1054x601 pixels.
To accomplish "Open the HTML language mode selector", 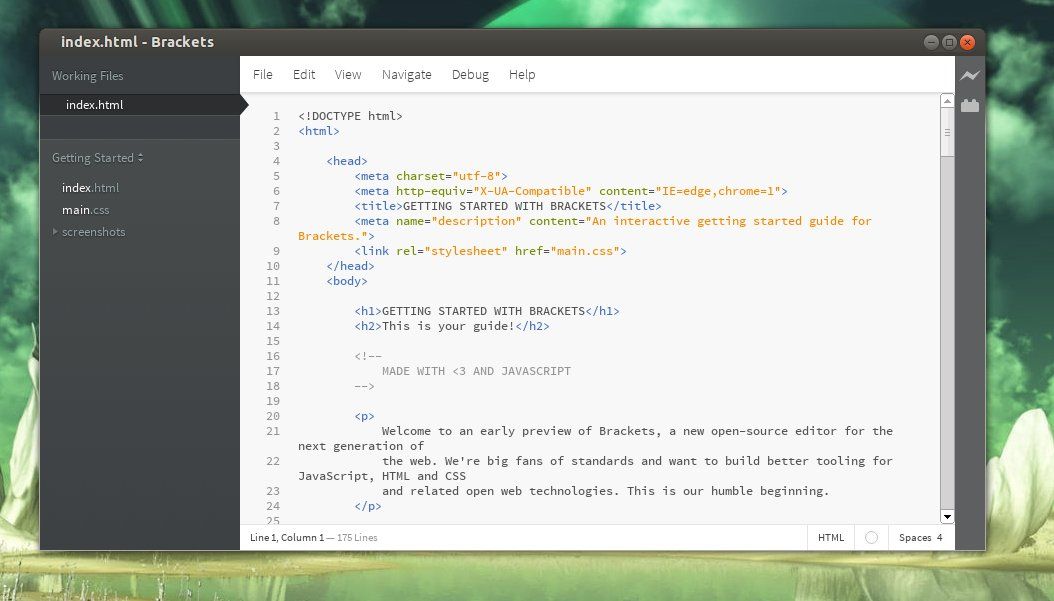I will (831, 537).
